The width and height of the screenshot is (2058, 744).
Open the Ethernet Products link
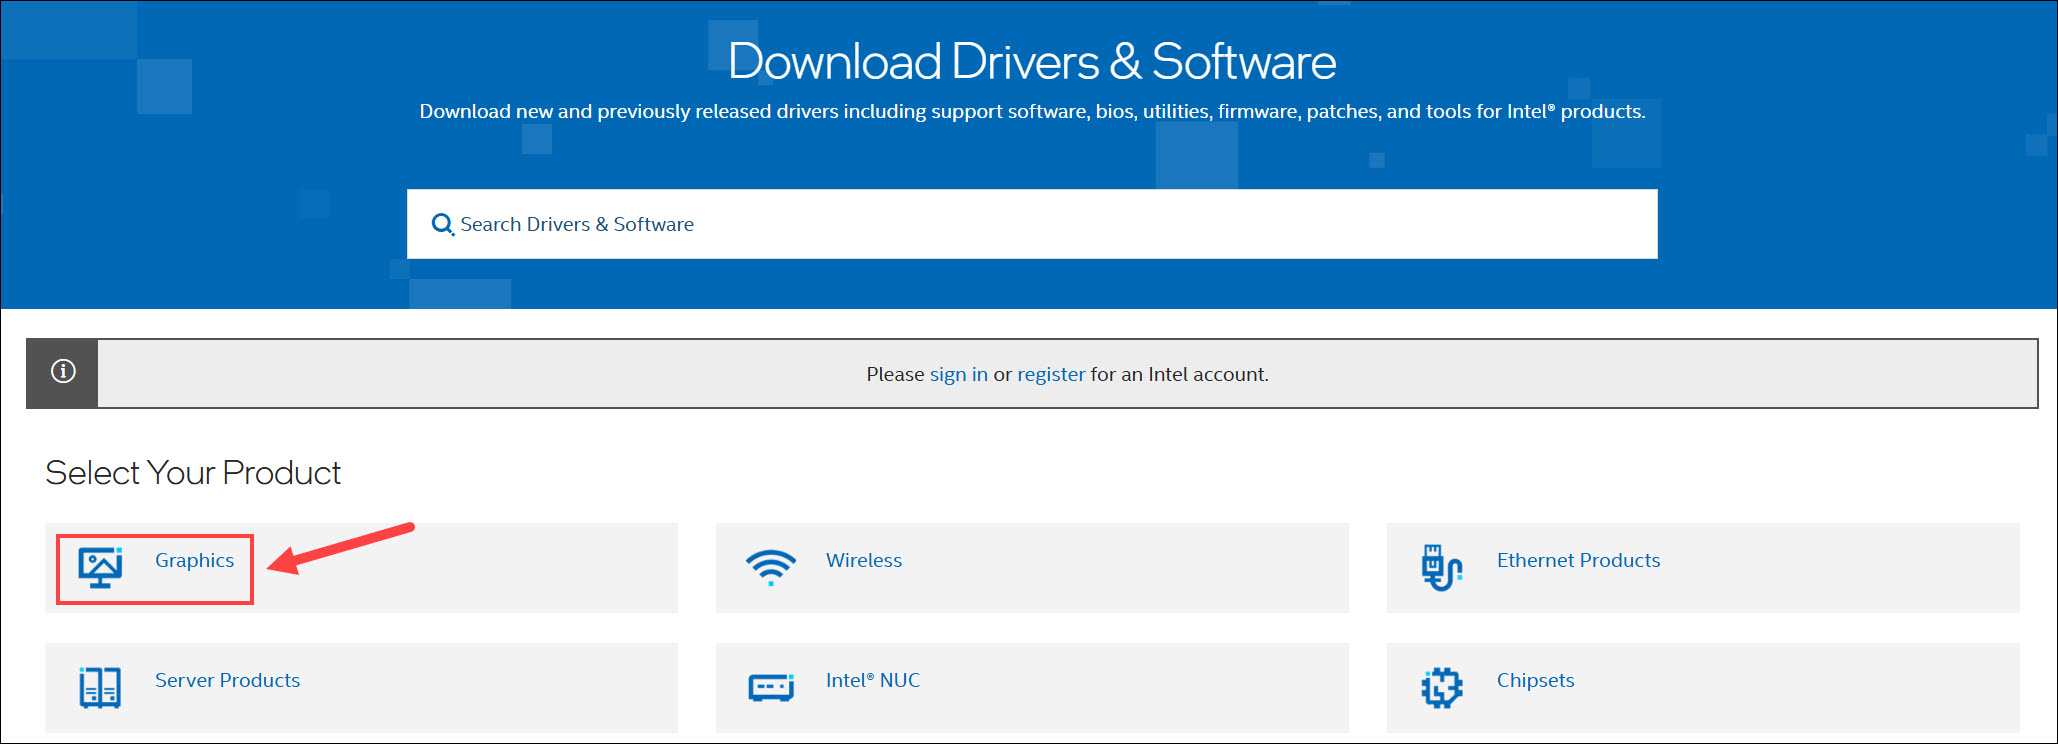[x=1578, y=560]
